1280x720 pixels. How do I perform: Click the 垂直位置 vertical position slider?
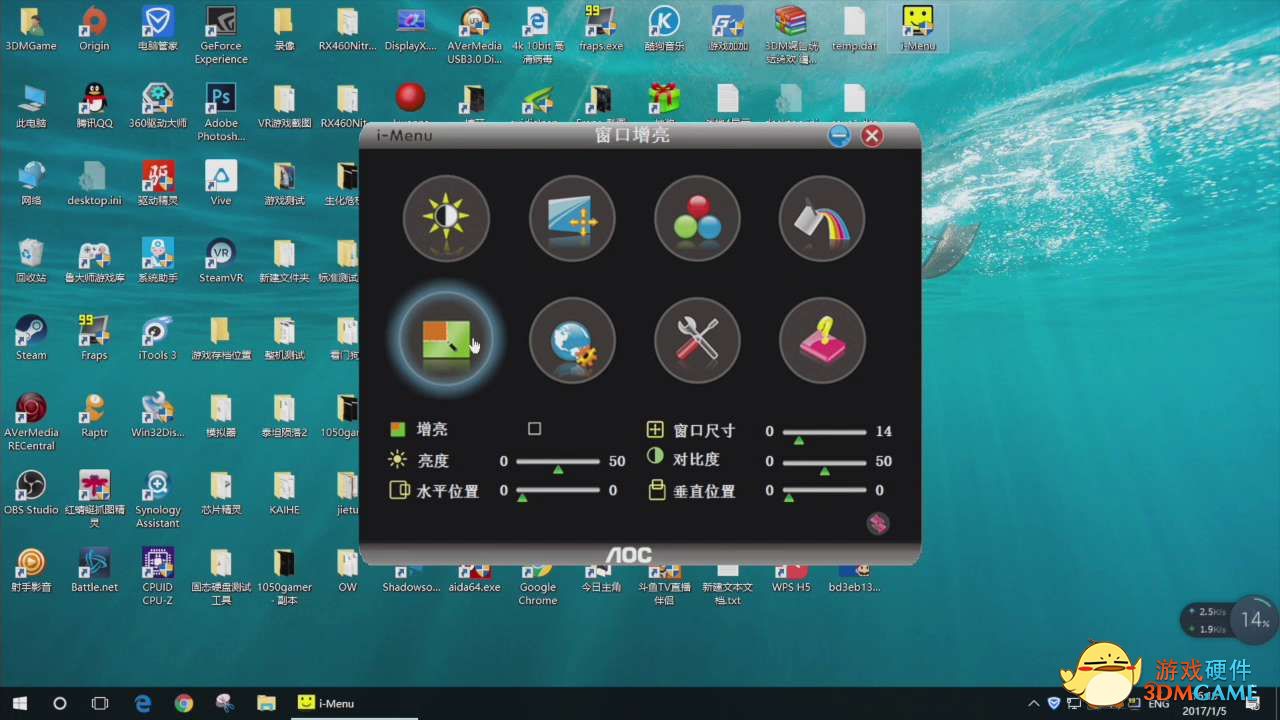click(x=824, y=490)
